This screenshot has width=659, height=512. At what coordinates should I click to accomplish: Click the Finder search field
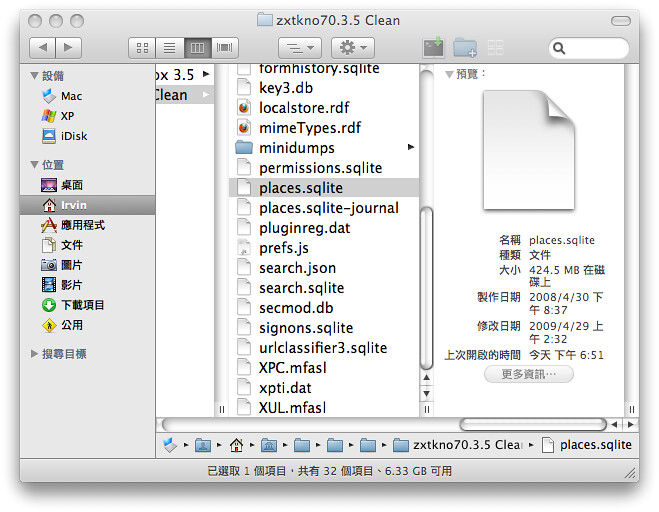[589, 48]
